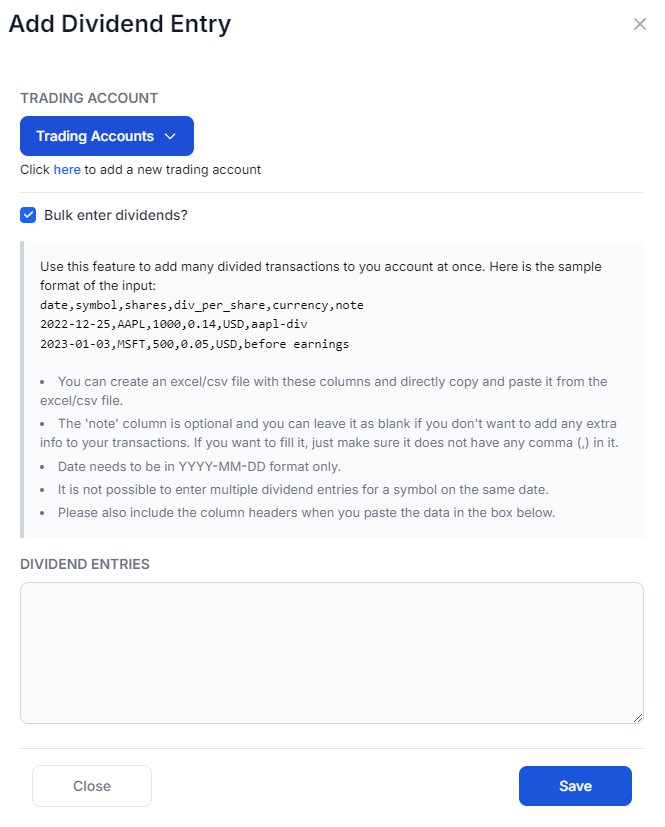Open the Trading Accounts dropdown
Viewport: 665px width, 827px height.
[107, 136]
